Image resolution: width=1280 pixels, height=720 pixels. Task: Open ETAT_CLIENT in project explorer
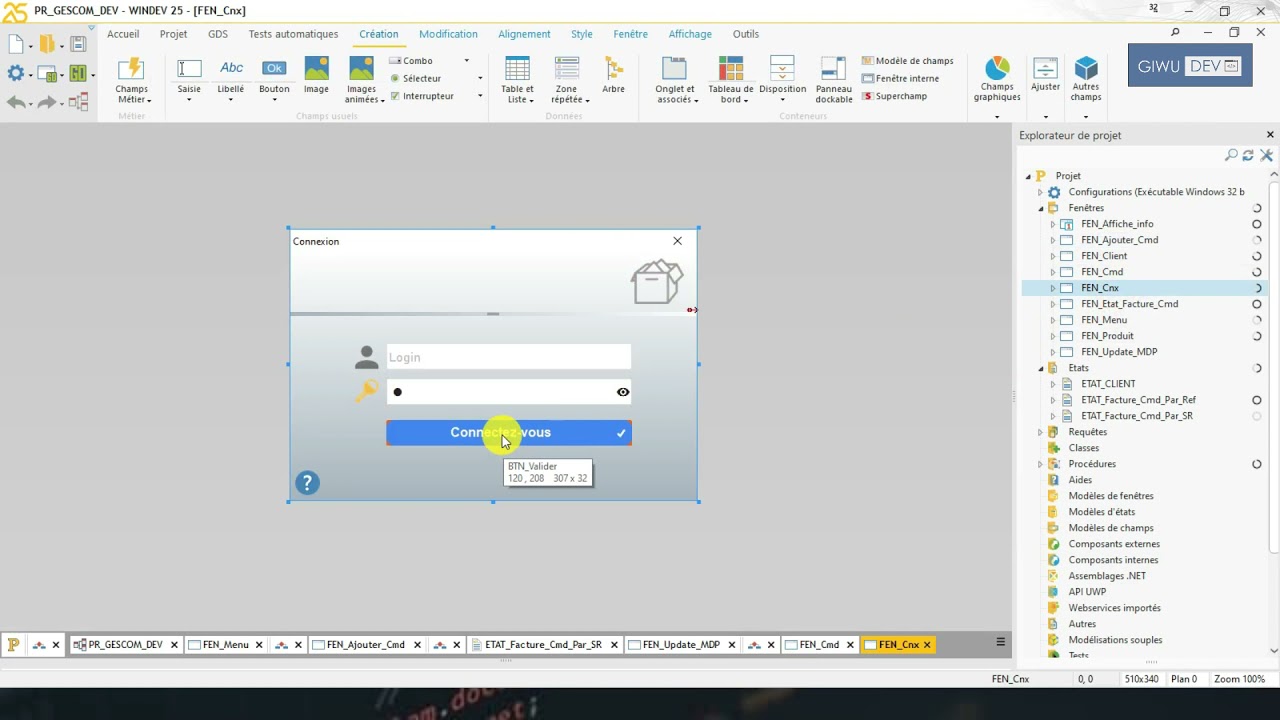(1108, 384)
